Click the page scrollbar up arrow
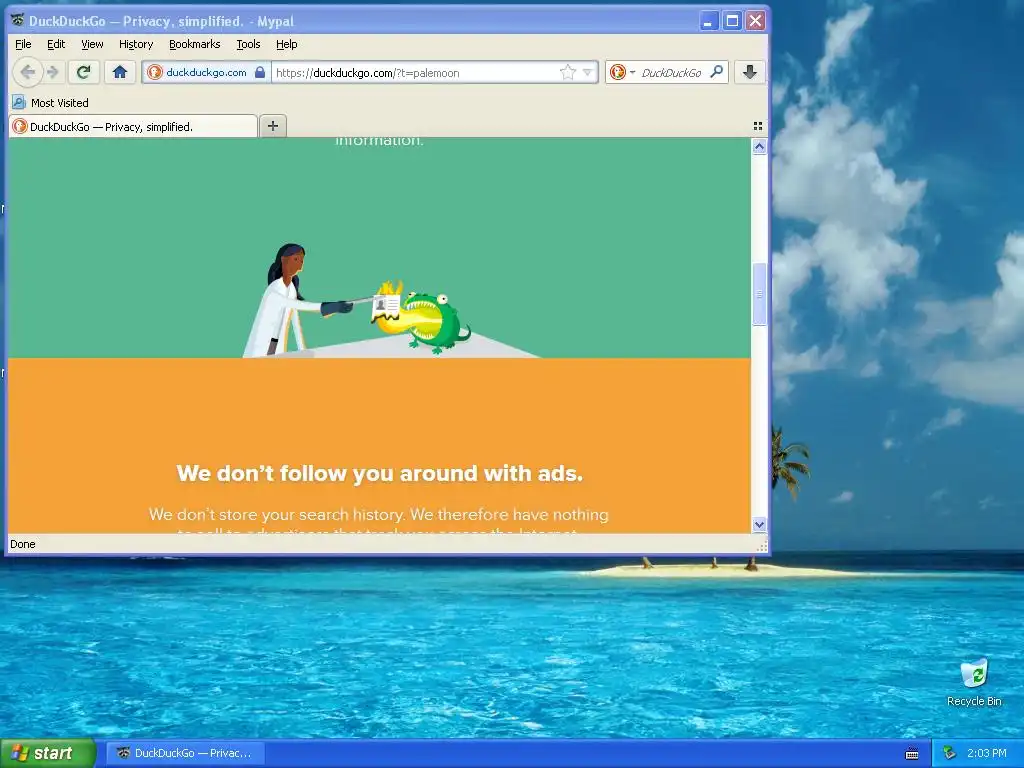 [x=759, y=147]
